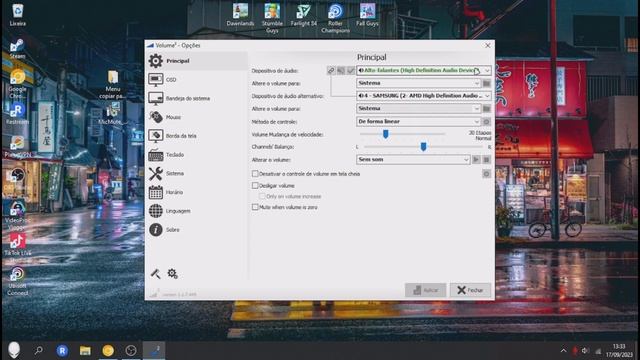This screenshot has width=640, height=360.
Task: Click the Aplicar button
Action: pos(425,290)
